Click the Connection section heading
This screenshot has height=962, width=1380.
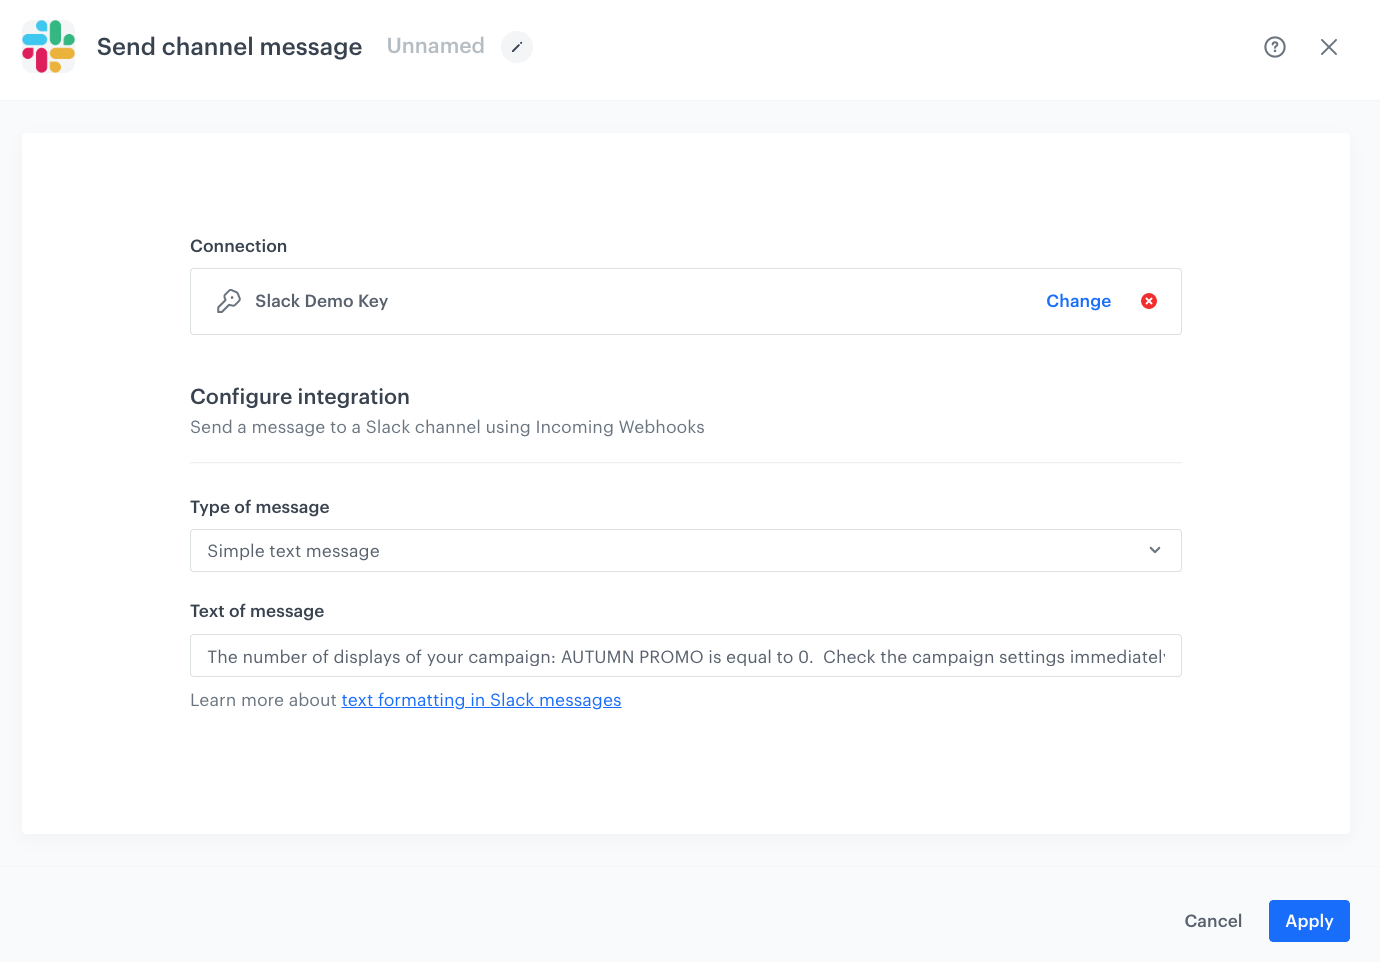(238, 246)
